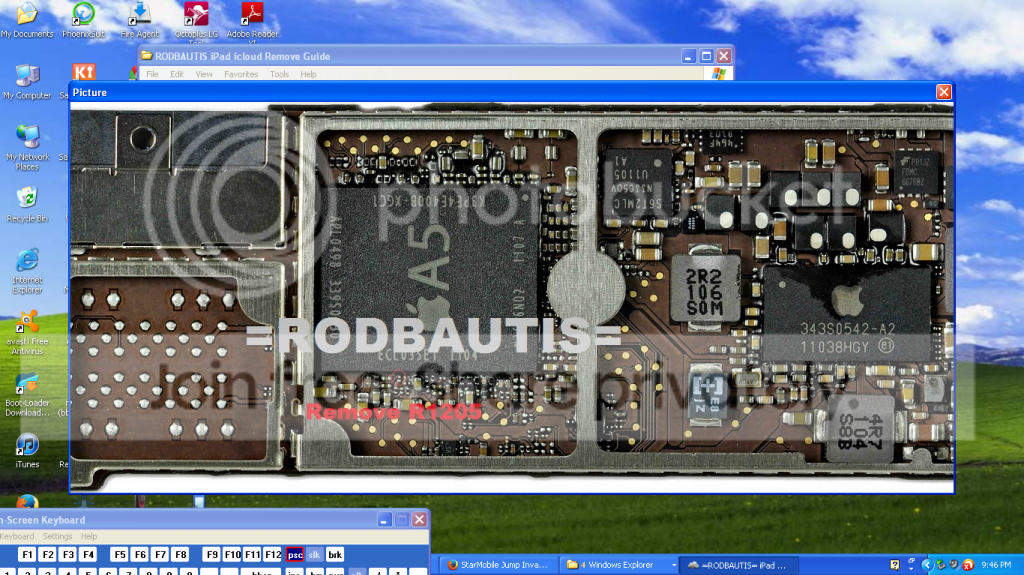Switch to StarMobile Jump Firefox taskbar button
The height and width of the screenshot is (575, 1024).
pos(497,565)
